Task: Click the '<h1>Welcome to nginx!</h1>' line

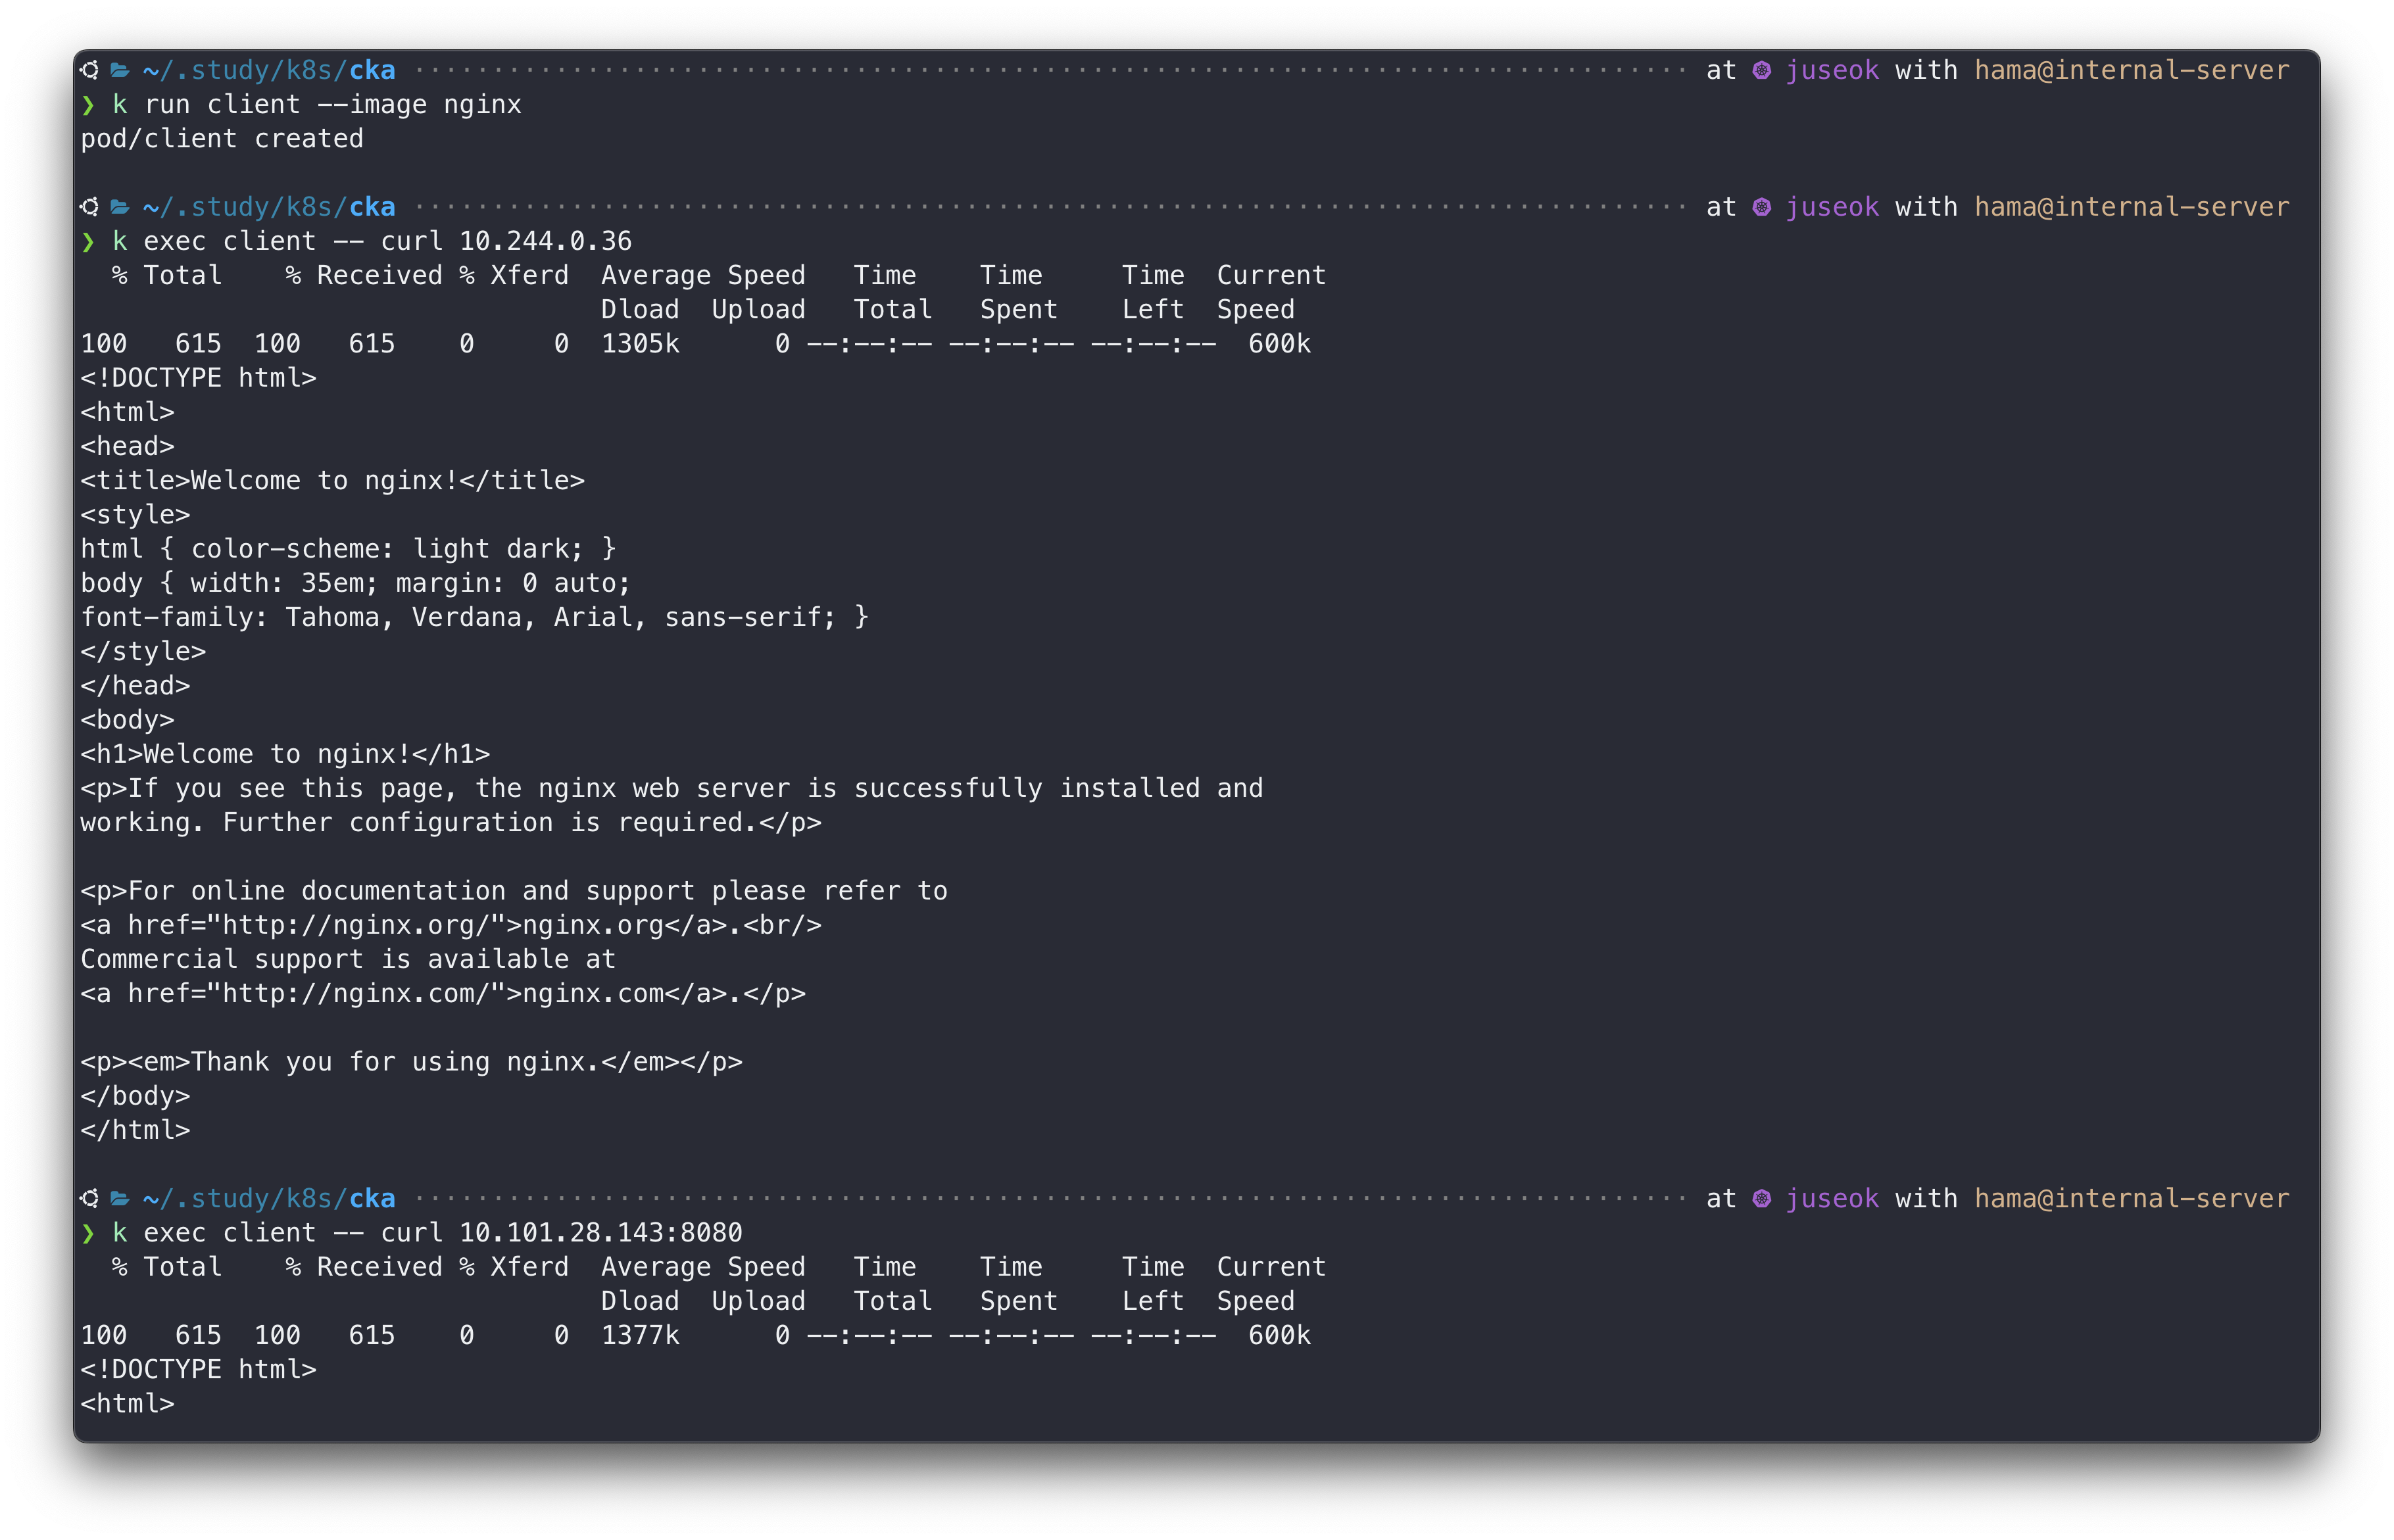Action: pos(285,754)
